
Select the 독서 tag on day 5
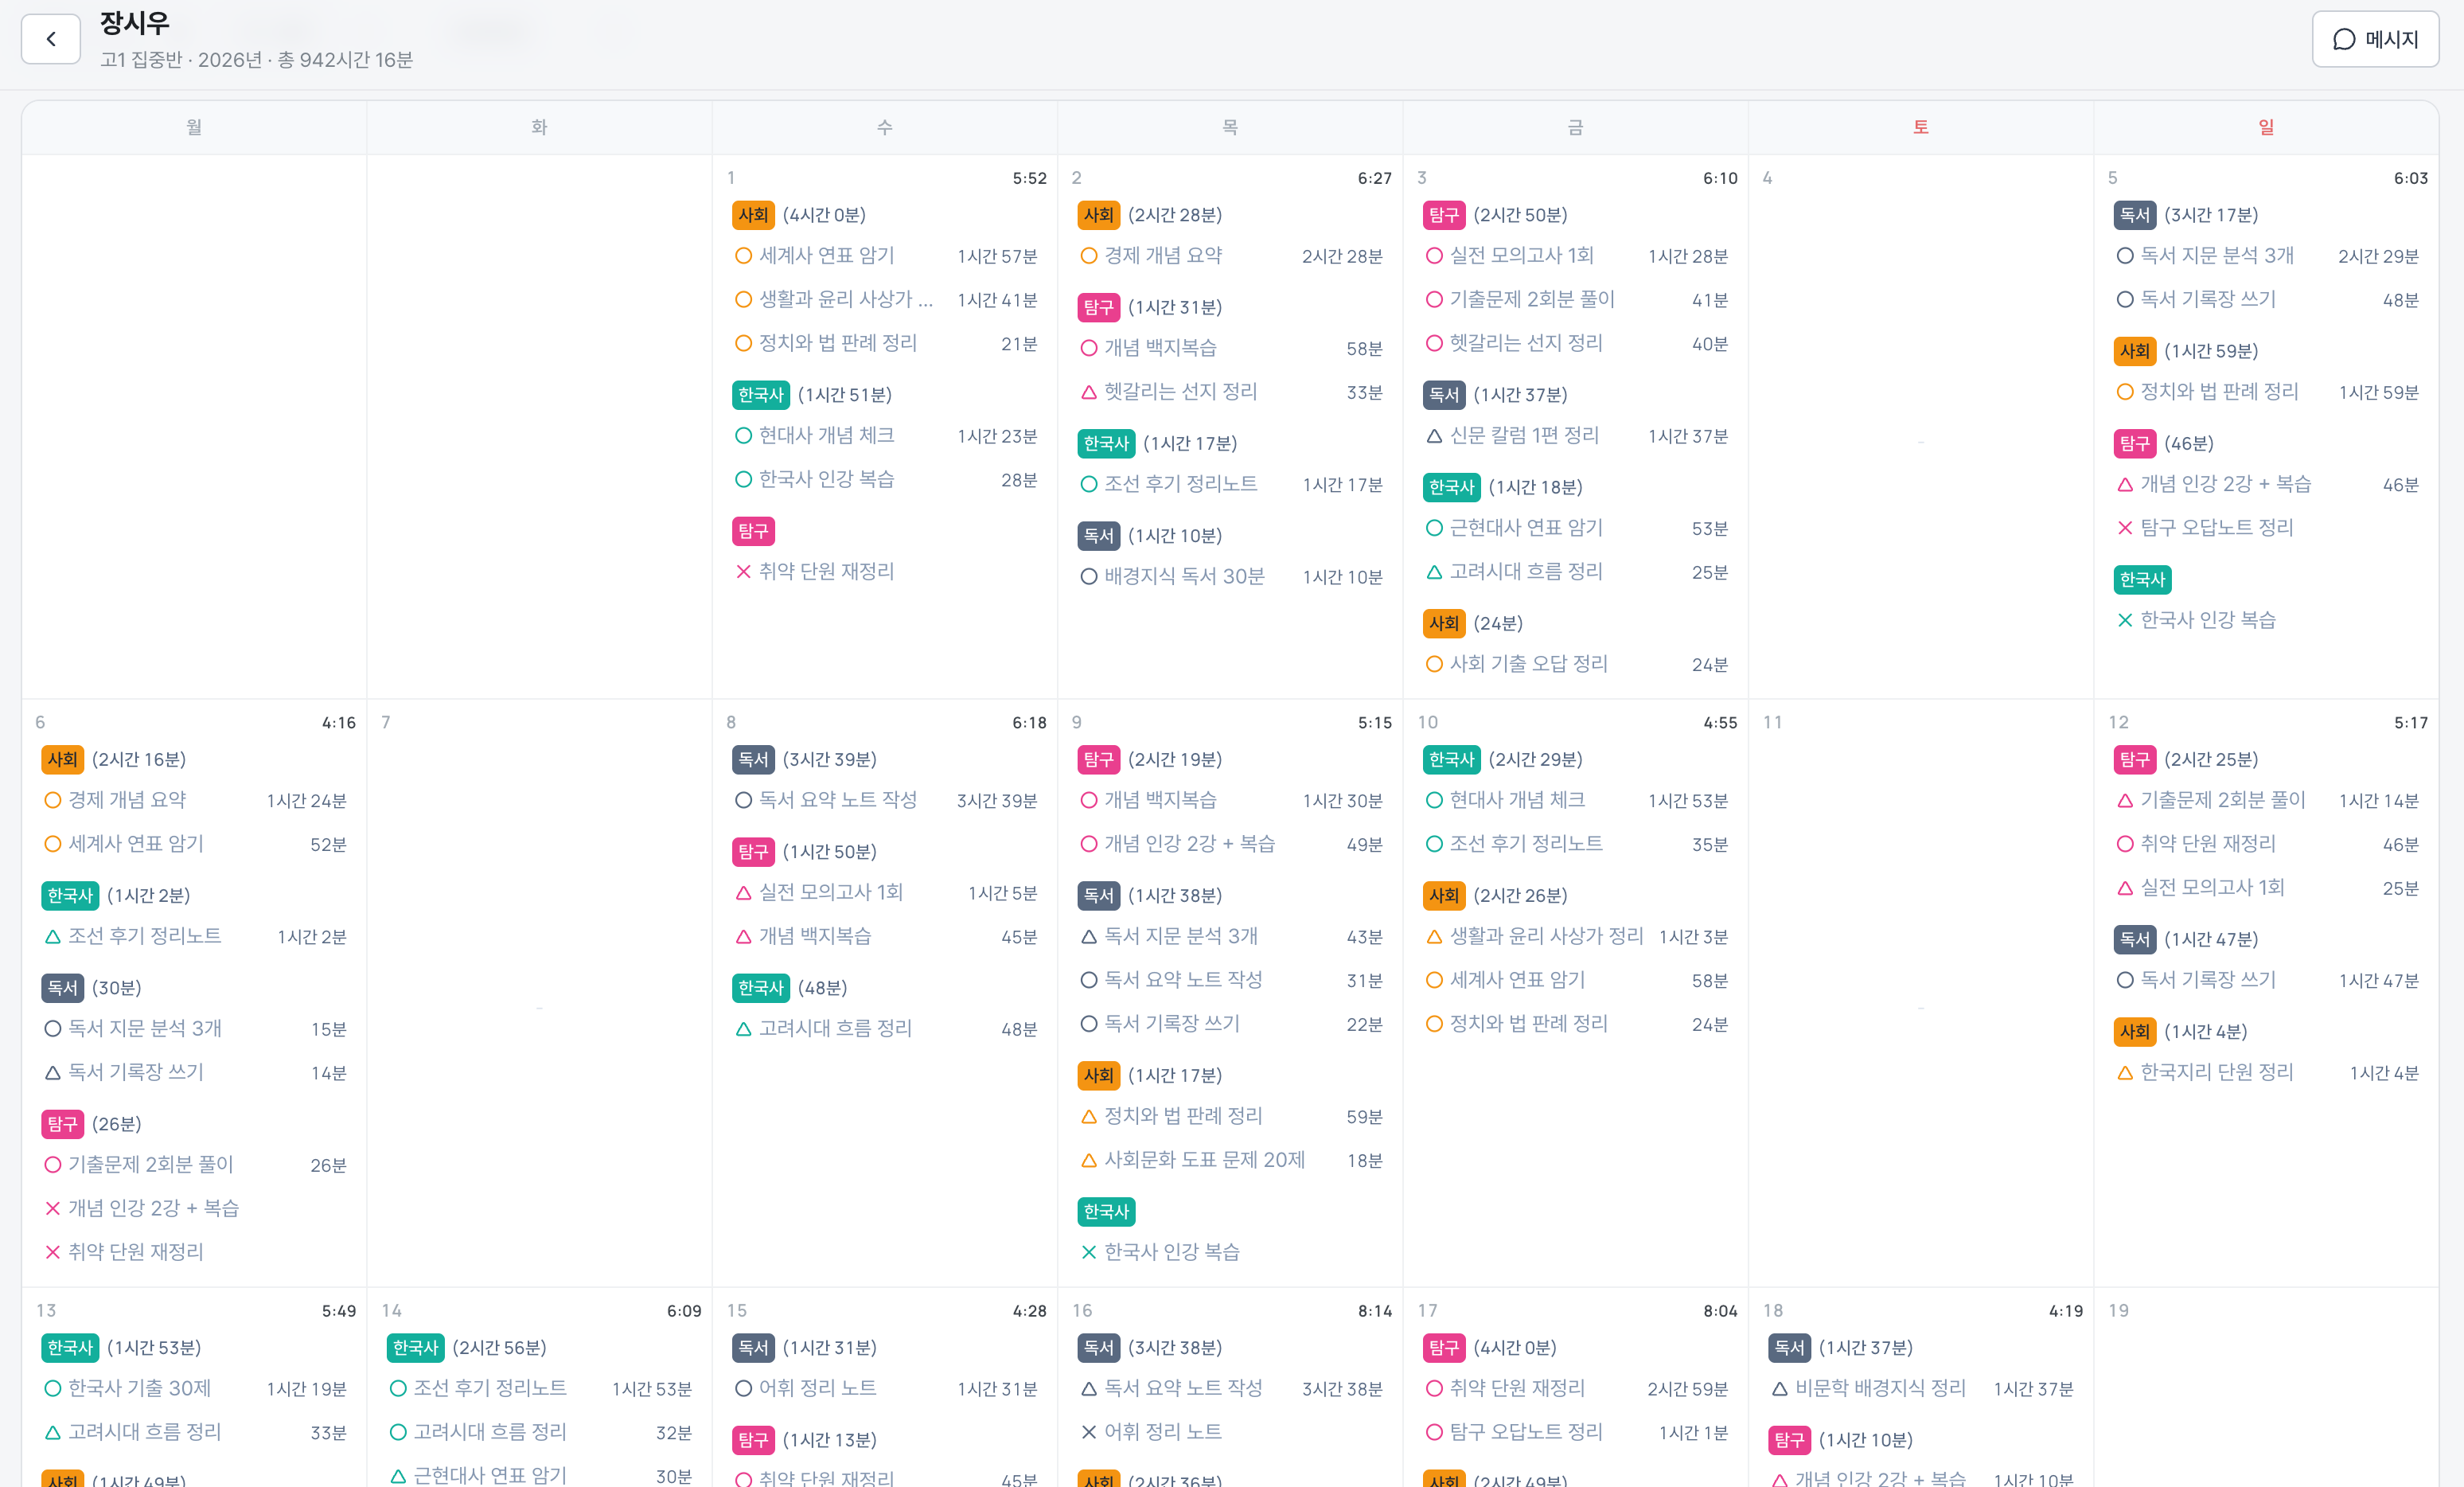(2134, 215)
